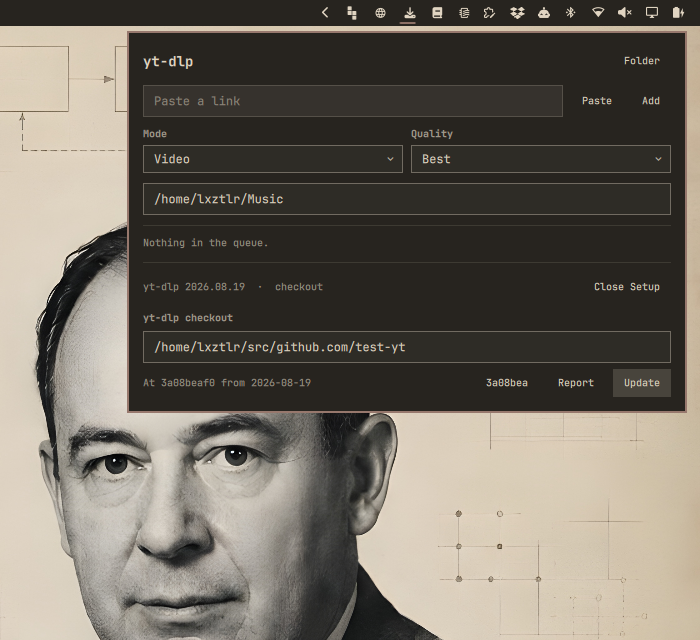Click the 'At 3a08beaf0 from 2026-08-19' text
Screen dimensions: 700x640
coord(227,383)
